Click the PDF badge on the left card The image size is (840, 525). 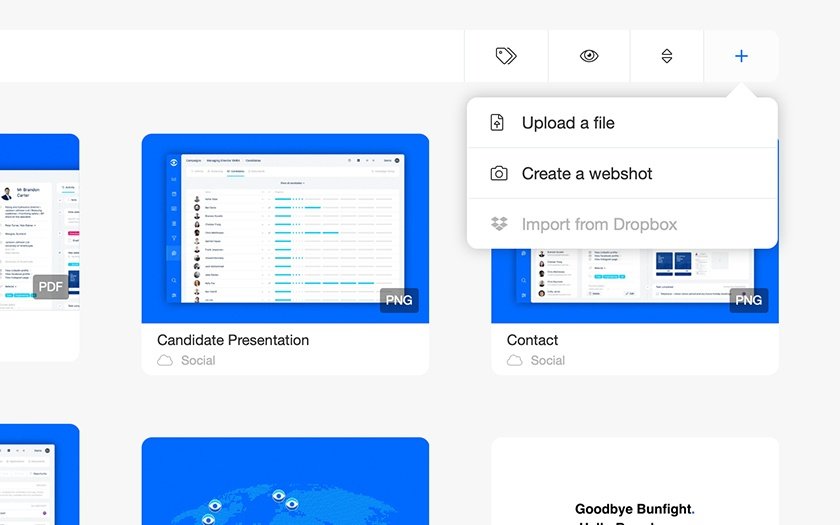(x=50, y=287)
